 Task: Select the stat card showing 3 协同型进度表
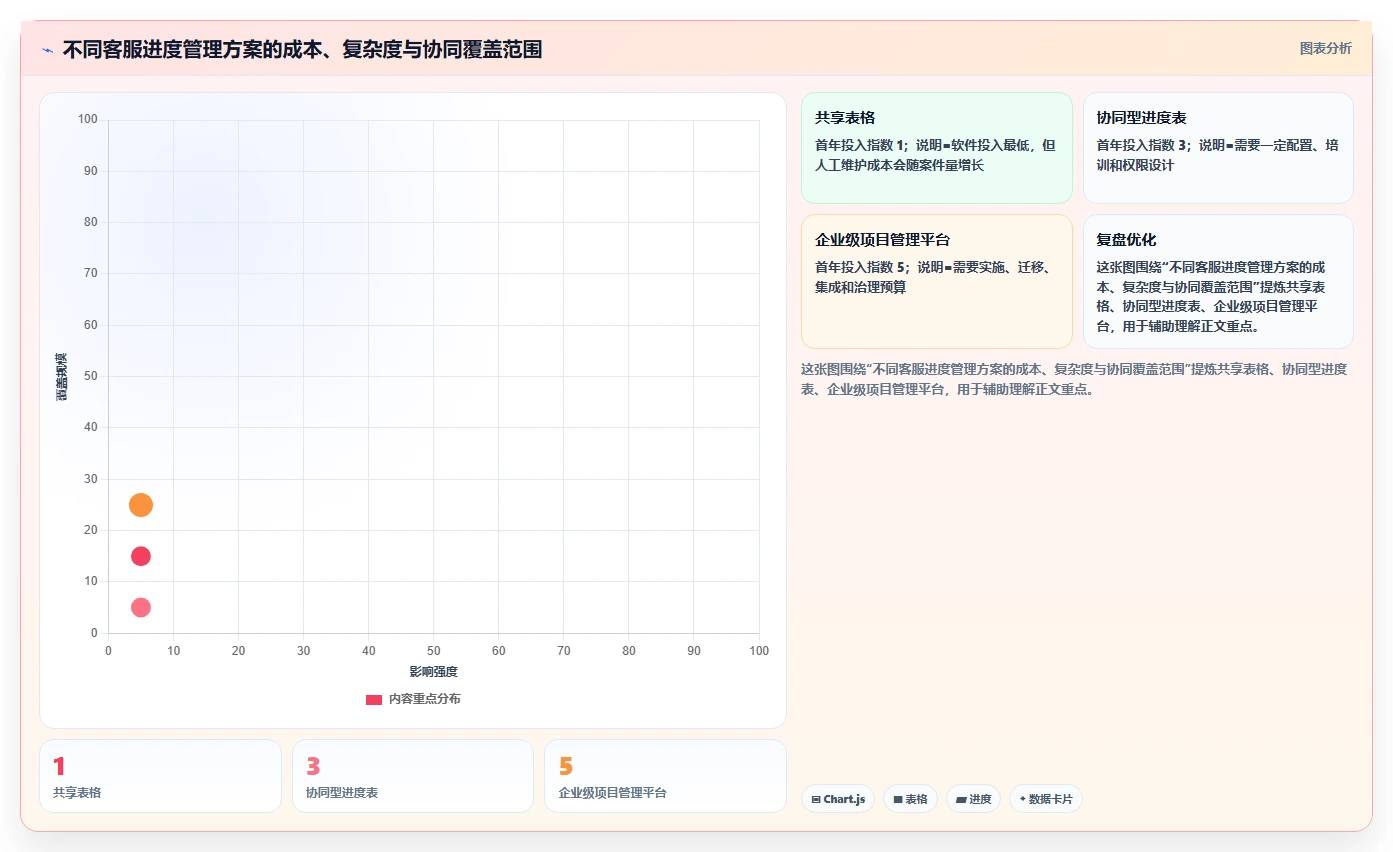[413, 776]
